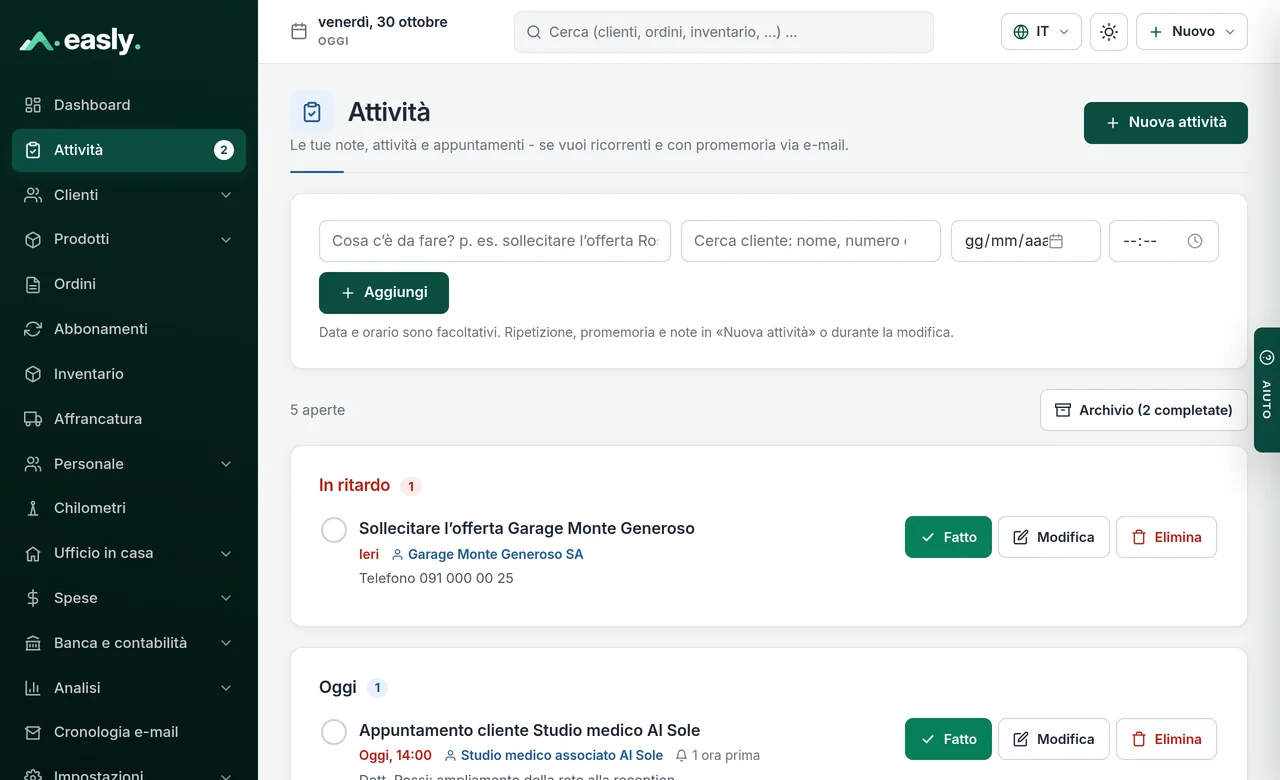Click the 2 badge on Attività

point(224,150)
